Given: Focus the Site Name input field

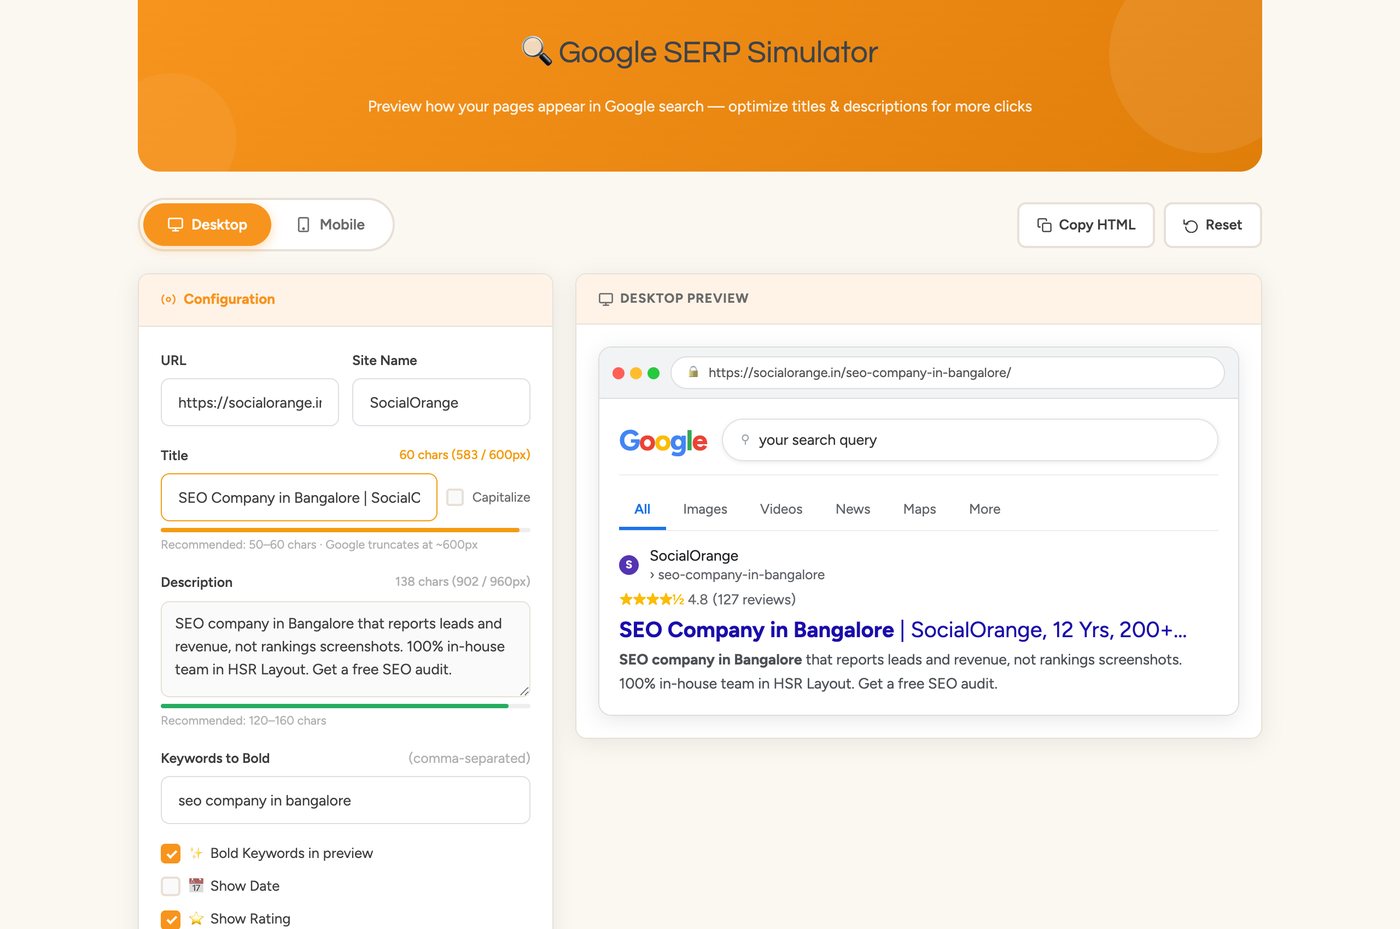Looking at the screenshot, I should (x=441, y=402).
